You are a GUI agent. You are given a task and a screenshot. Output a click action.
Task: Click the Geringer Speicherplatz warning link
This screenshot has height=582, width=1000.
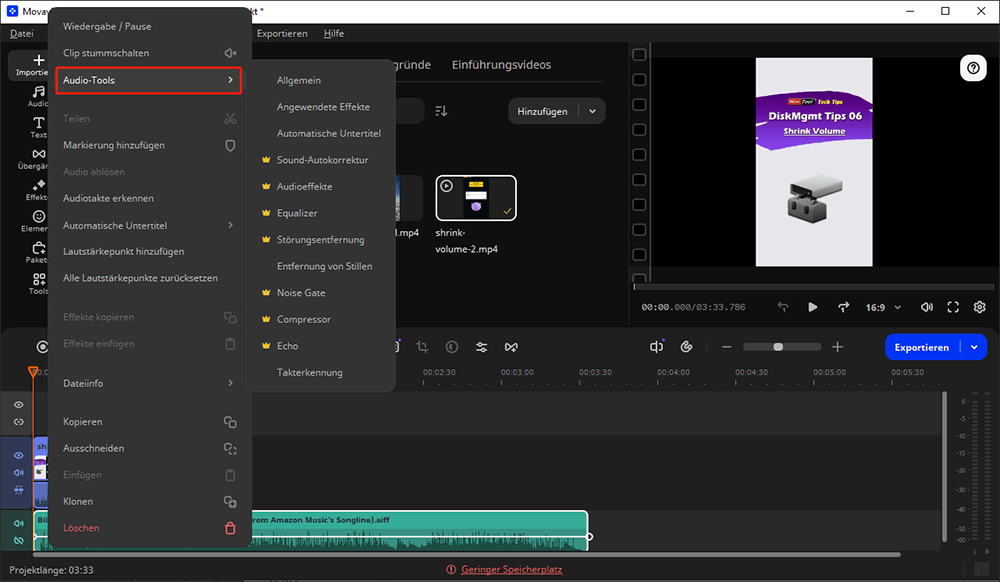(511, 569)
